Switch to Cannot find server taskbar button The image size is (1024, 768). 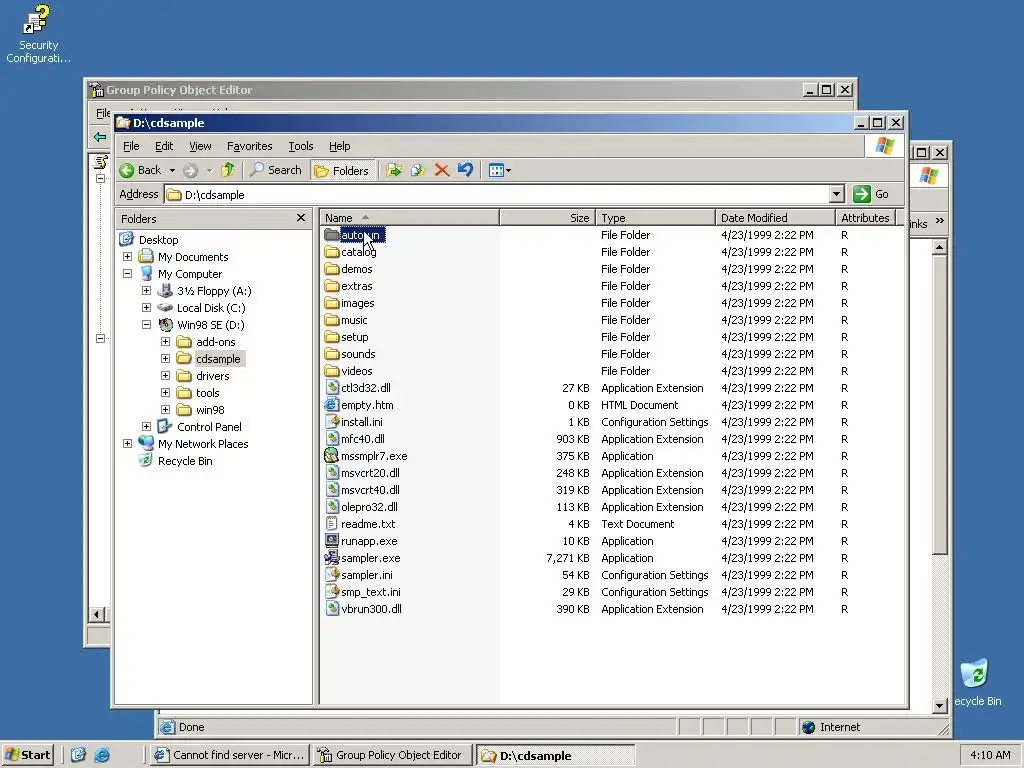pyautogui.click(x=229, y=755)
